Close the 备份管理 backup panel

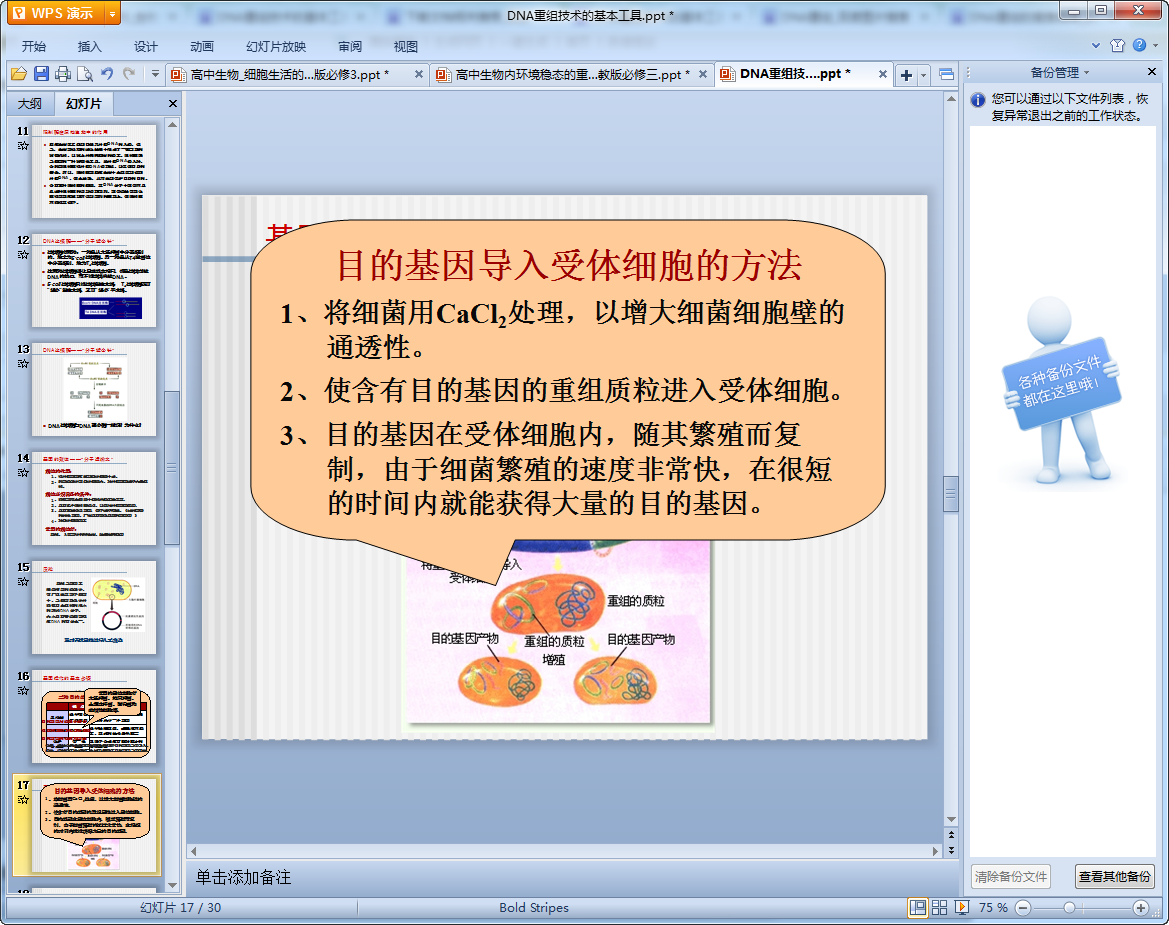coord(1152,72)
